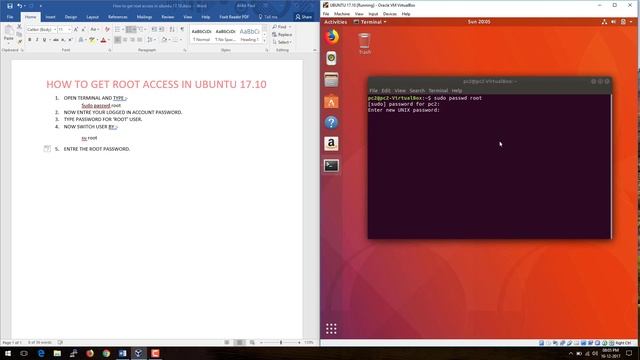Launch Firefox from the Ubuntu dock
Screen dimensions: 640x360
[331, 37]
